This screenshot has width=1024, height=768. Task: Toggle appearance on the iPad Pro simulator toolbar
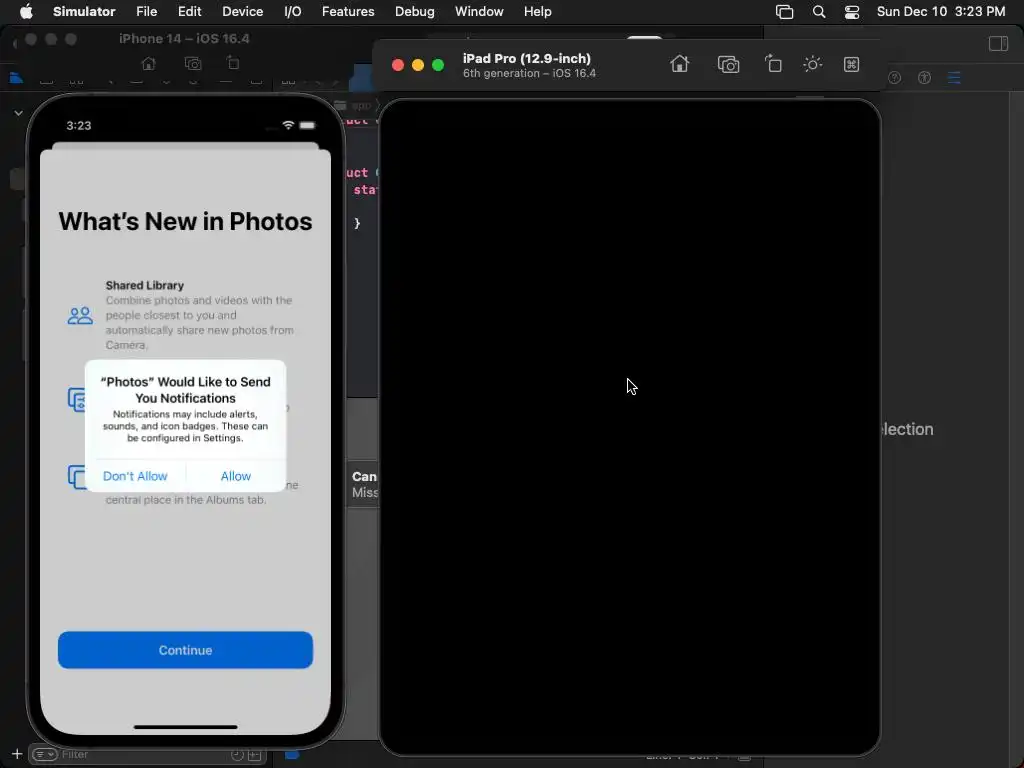coord(812,64)
